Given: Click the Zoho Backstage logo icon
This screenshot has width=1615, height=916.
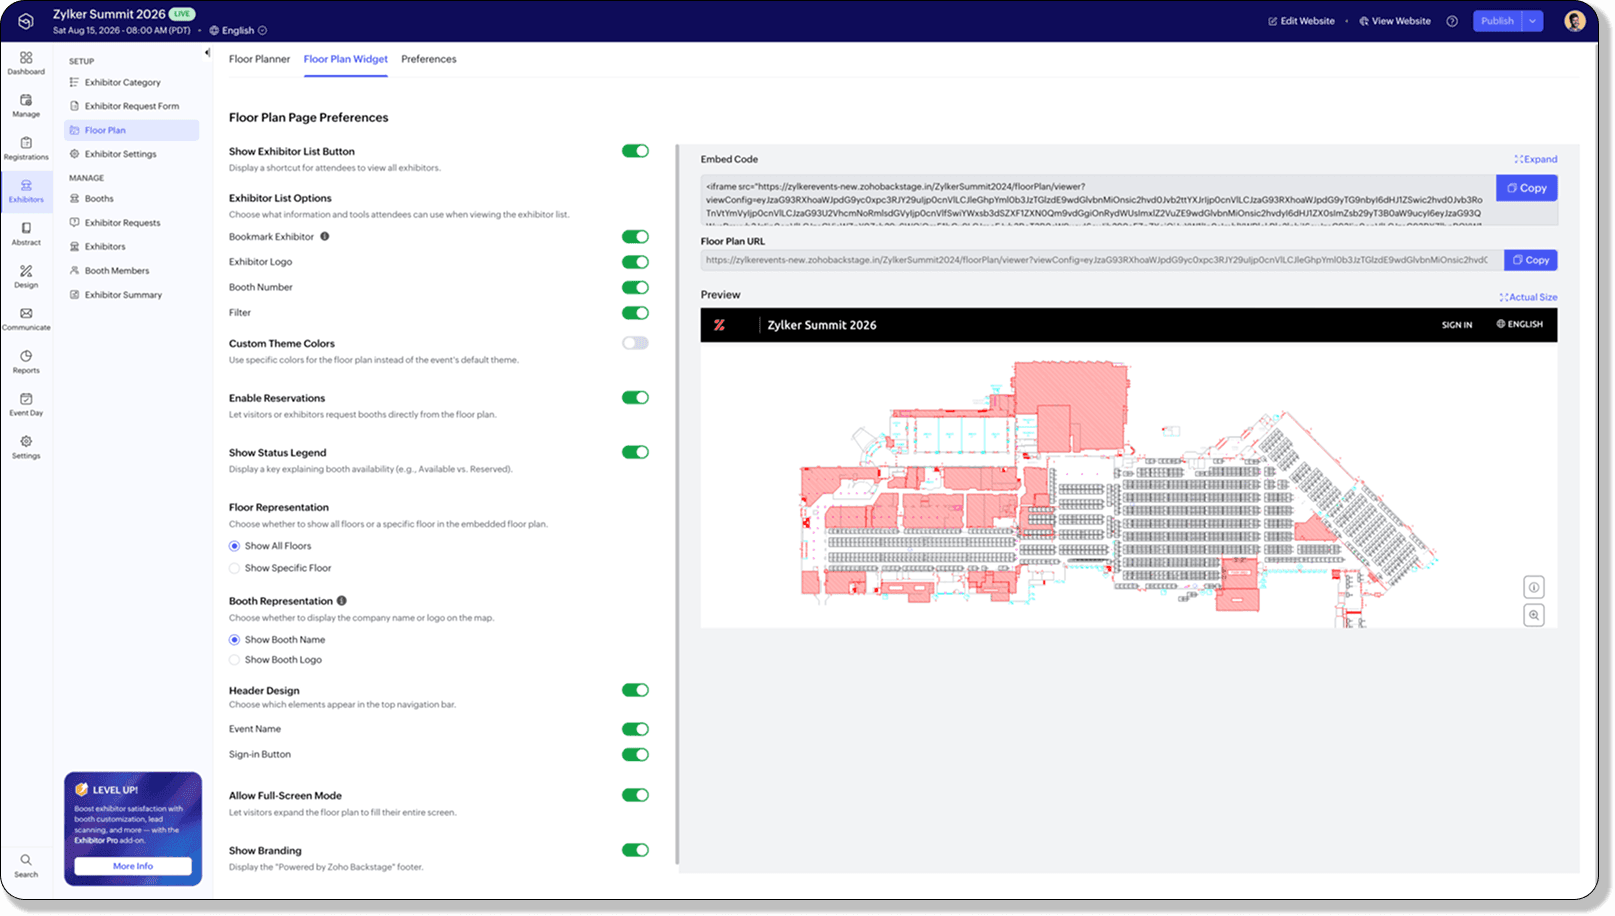Looking at the screenshot, I should [x=25, y=21].
